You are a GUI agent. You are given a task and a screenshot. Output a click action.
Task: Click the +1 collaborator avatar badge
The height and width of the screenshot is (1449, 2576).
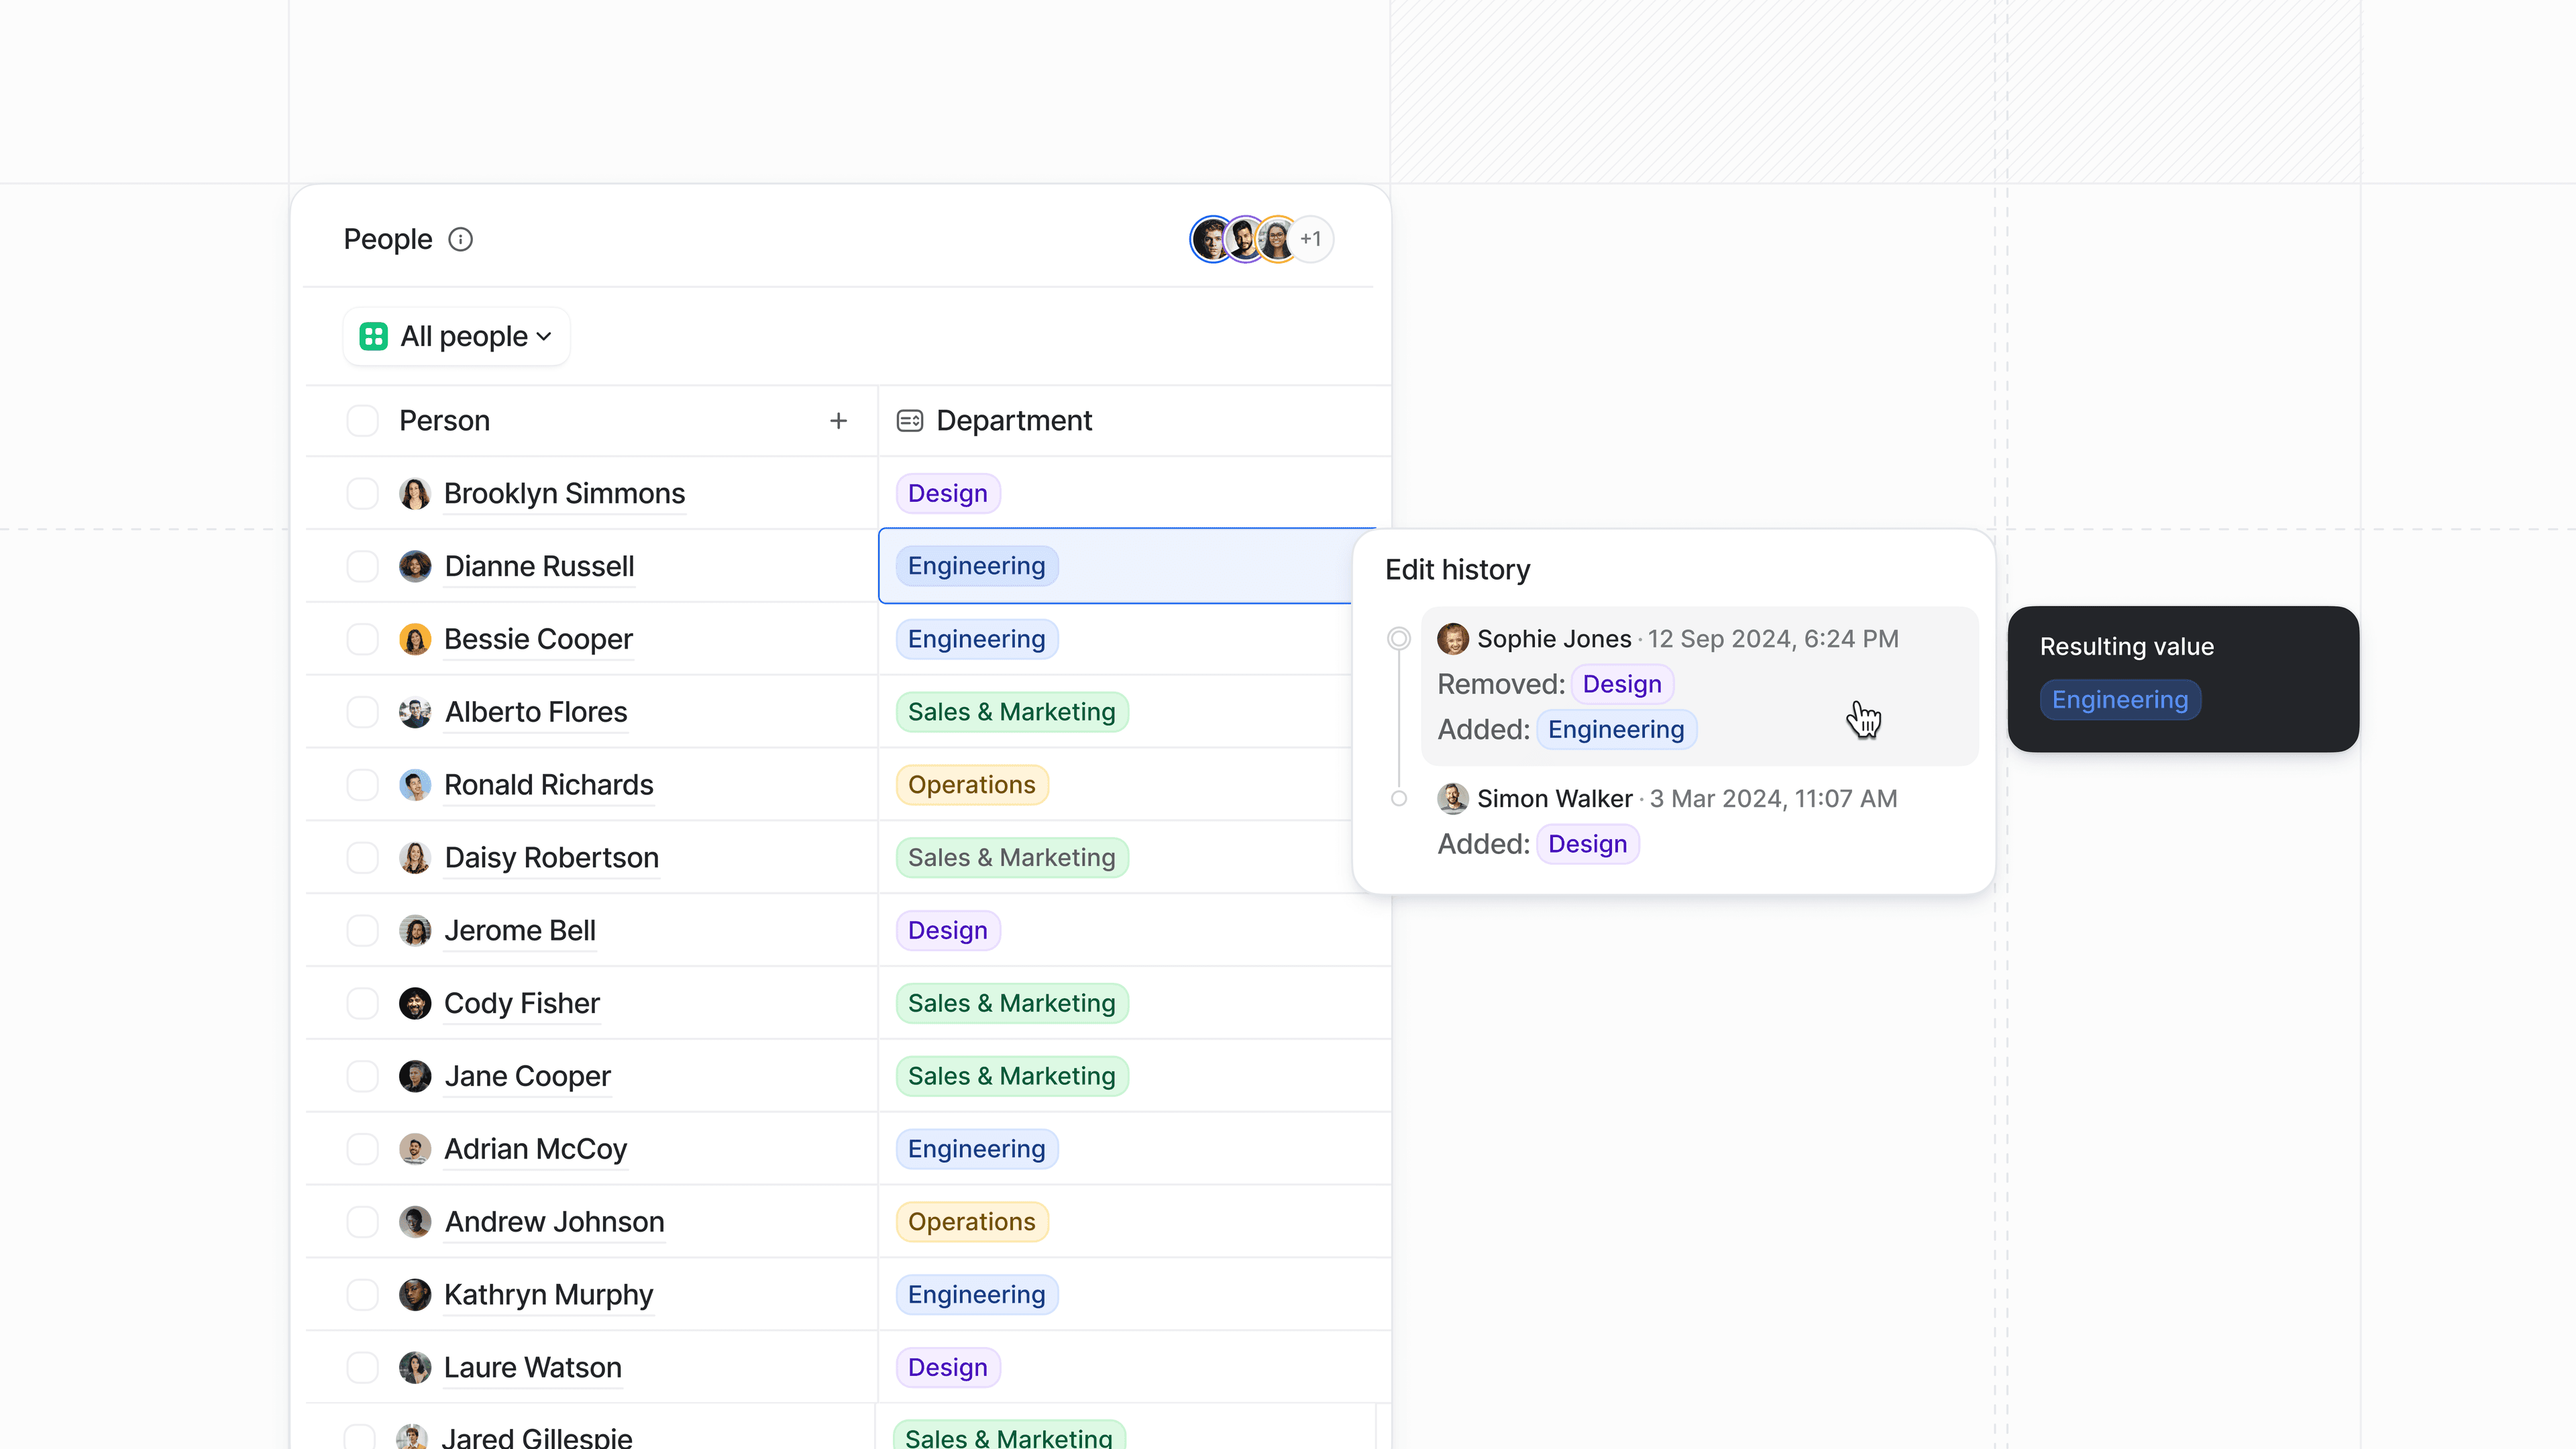(x=1311, y=239)
